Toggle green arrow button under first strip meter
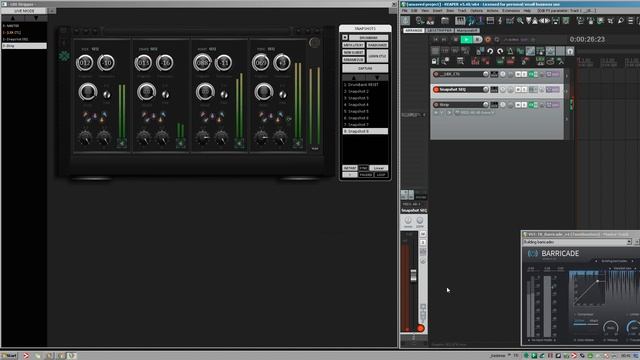The width and height of the screenshot is (640, 360). [x=122, y=143]
